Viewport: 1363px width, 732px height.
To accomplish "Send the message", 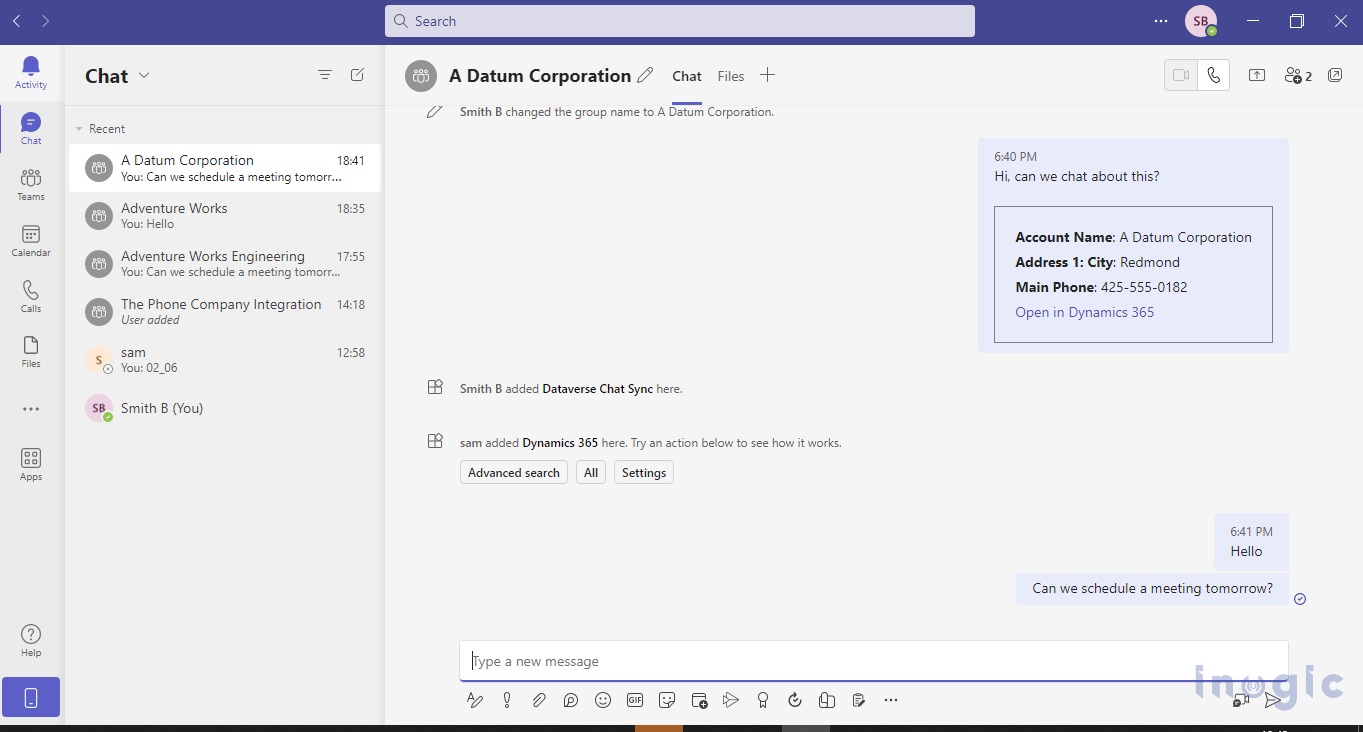I will coord(1273,700).
